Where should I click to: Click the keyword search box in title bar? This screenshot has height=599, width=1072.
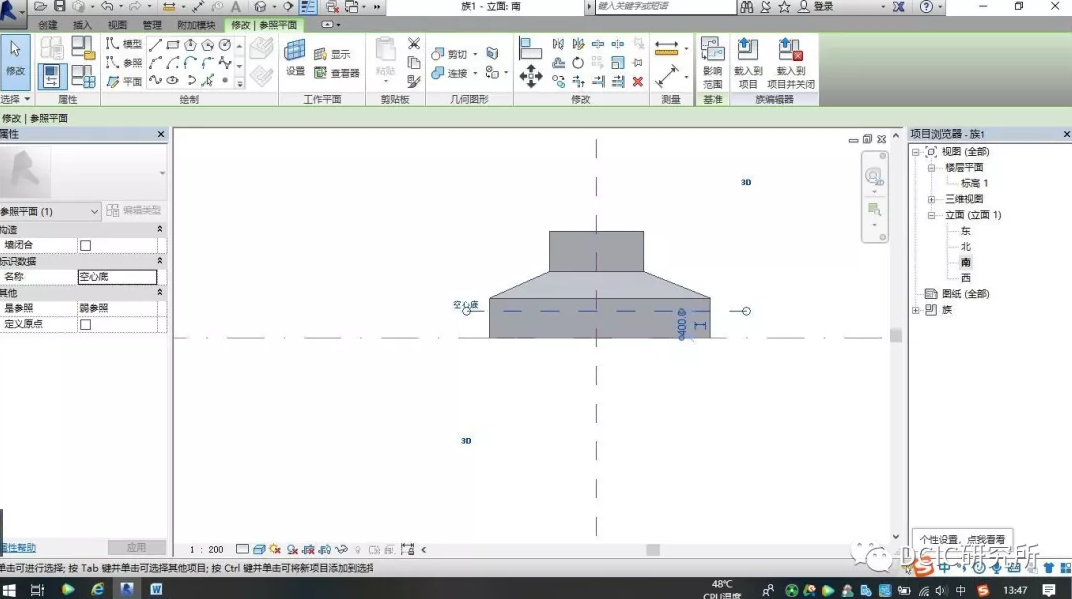tap(665, 6)
